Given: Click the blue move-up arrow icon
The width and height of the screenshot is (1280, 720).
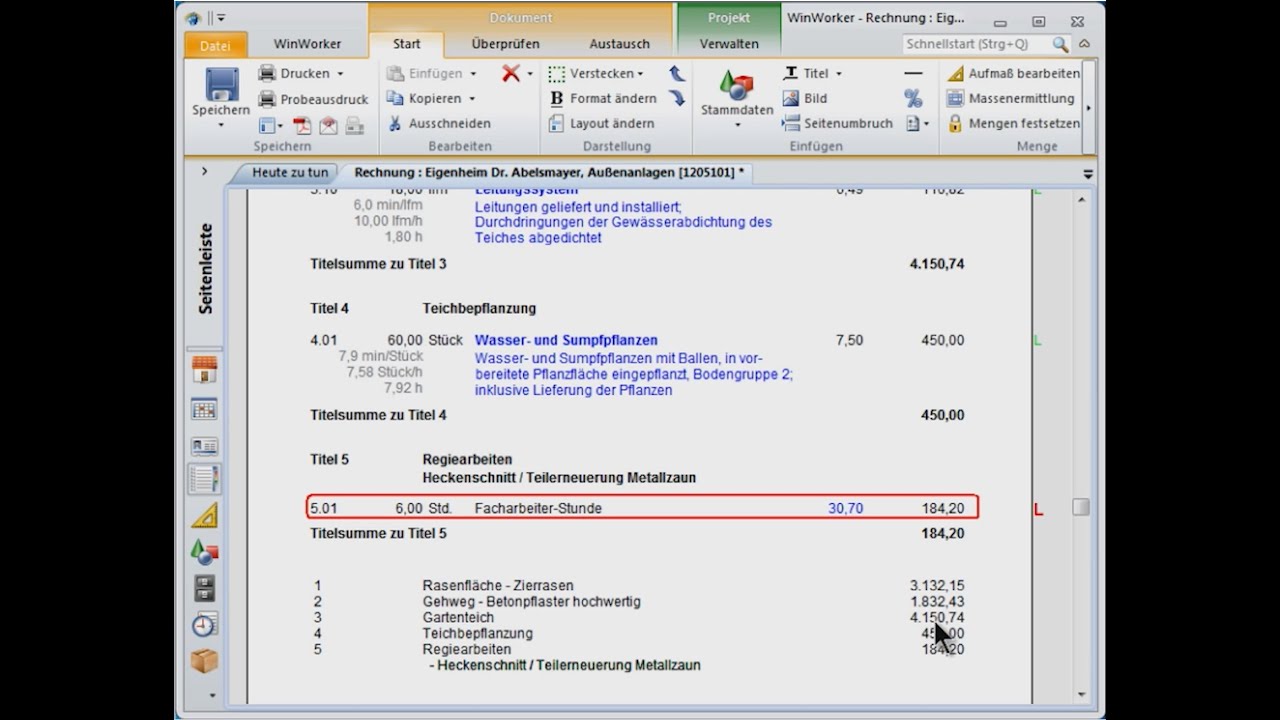Looking at the screenshot, I should pyautogui.click(x=677, y=73).
